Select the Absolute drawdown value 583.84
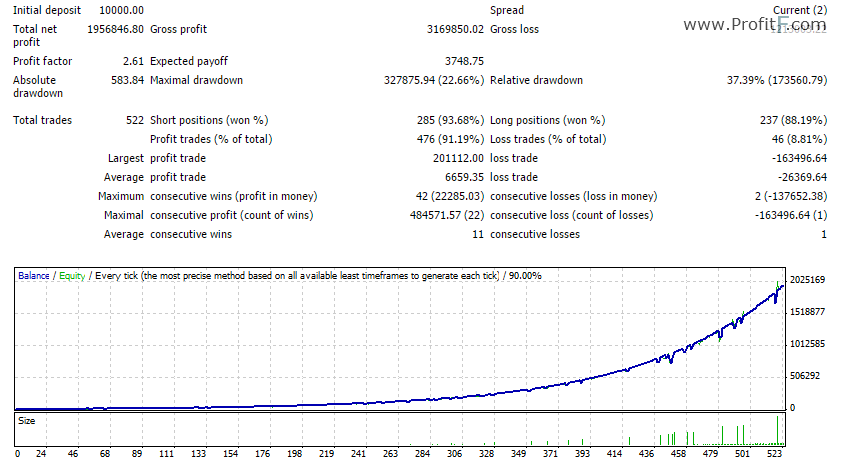This screenshot has height=472, width=846. click(127, 80)
